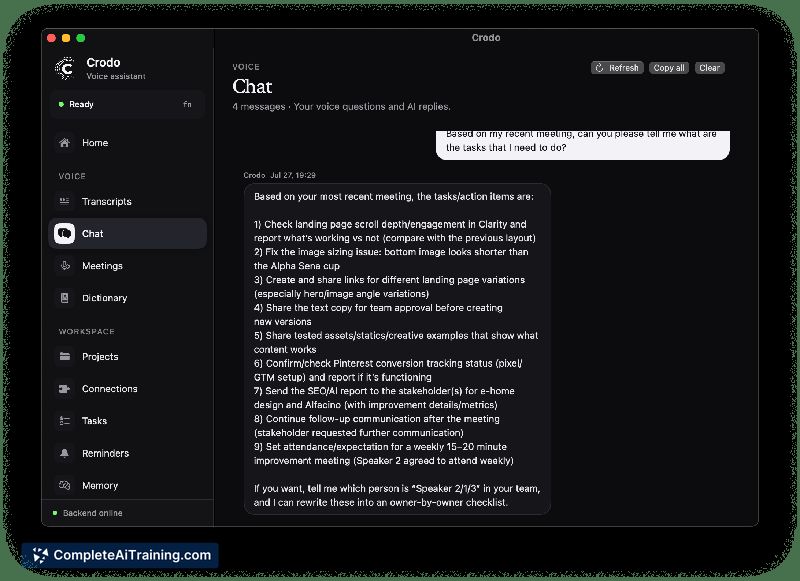Image resolution: width=800 pixels, height=581 pixels.
Task: Click the VOICE sidebar section header
Action: point(72,176)
